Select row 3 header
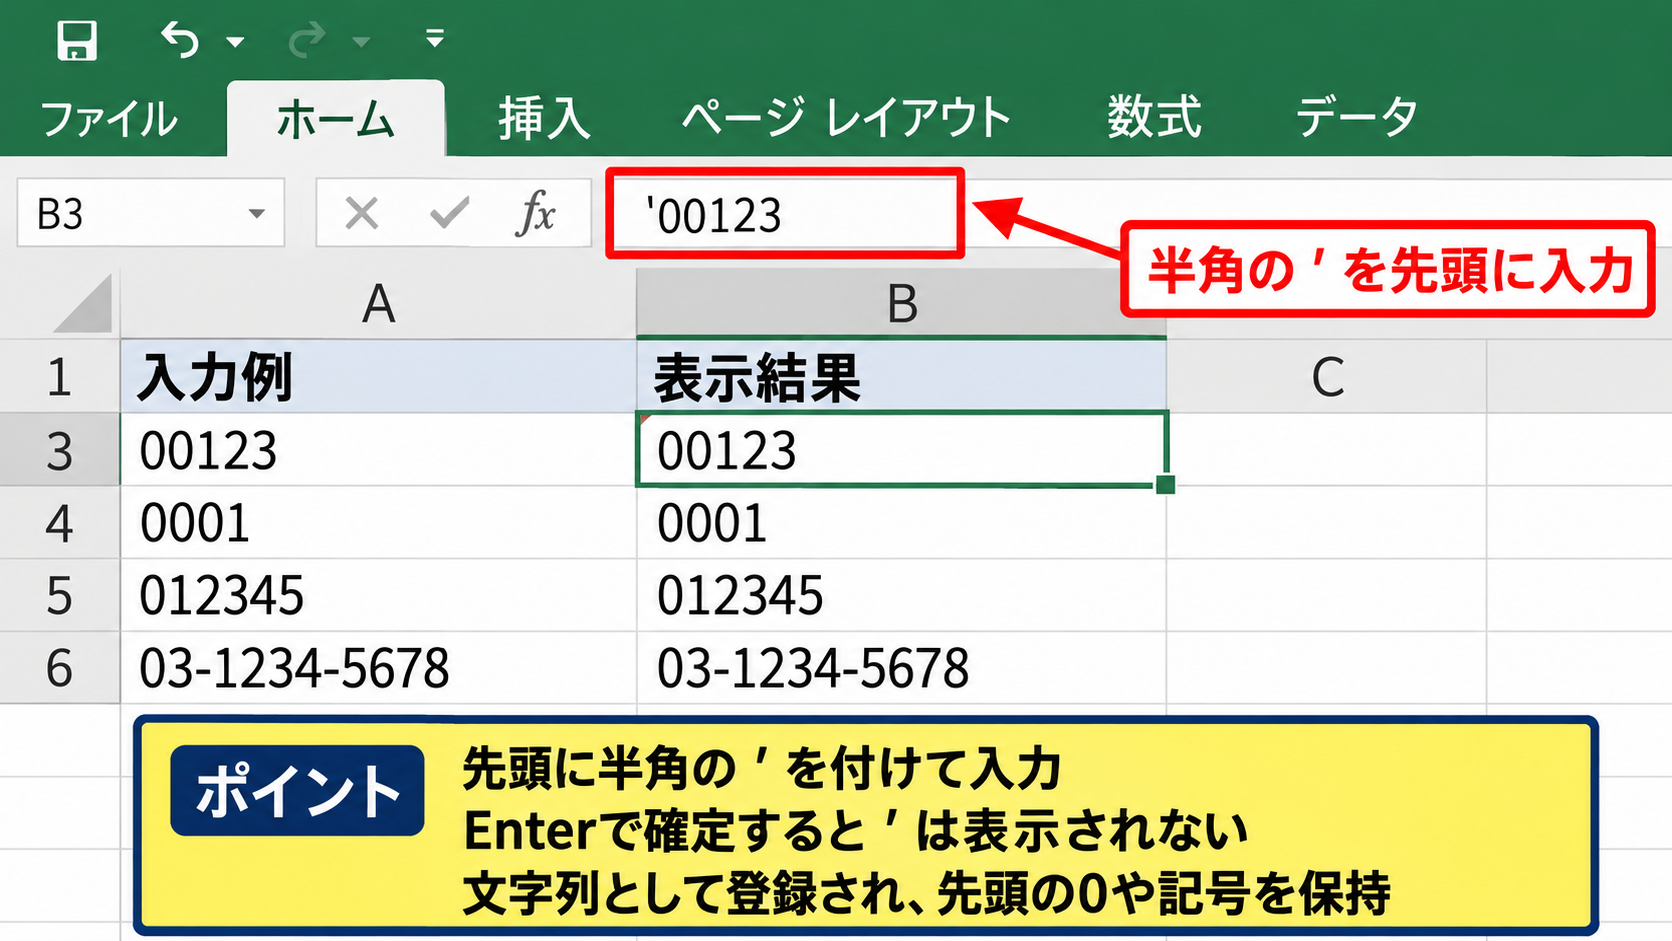 point(60,450)
